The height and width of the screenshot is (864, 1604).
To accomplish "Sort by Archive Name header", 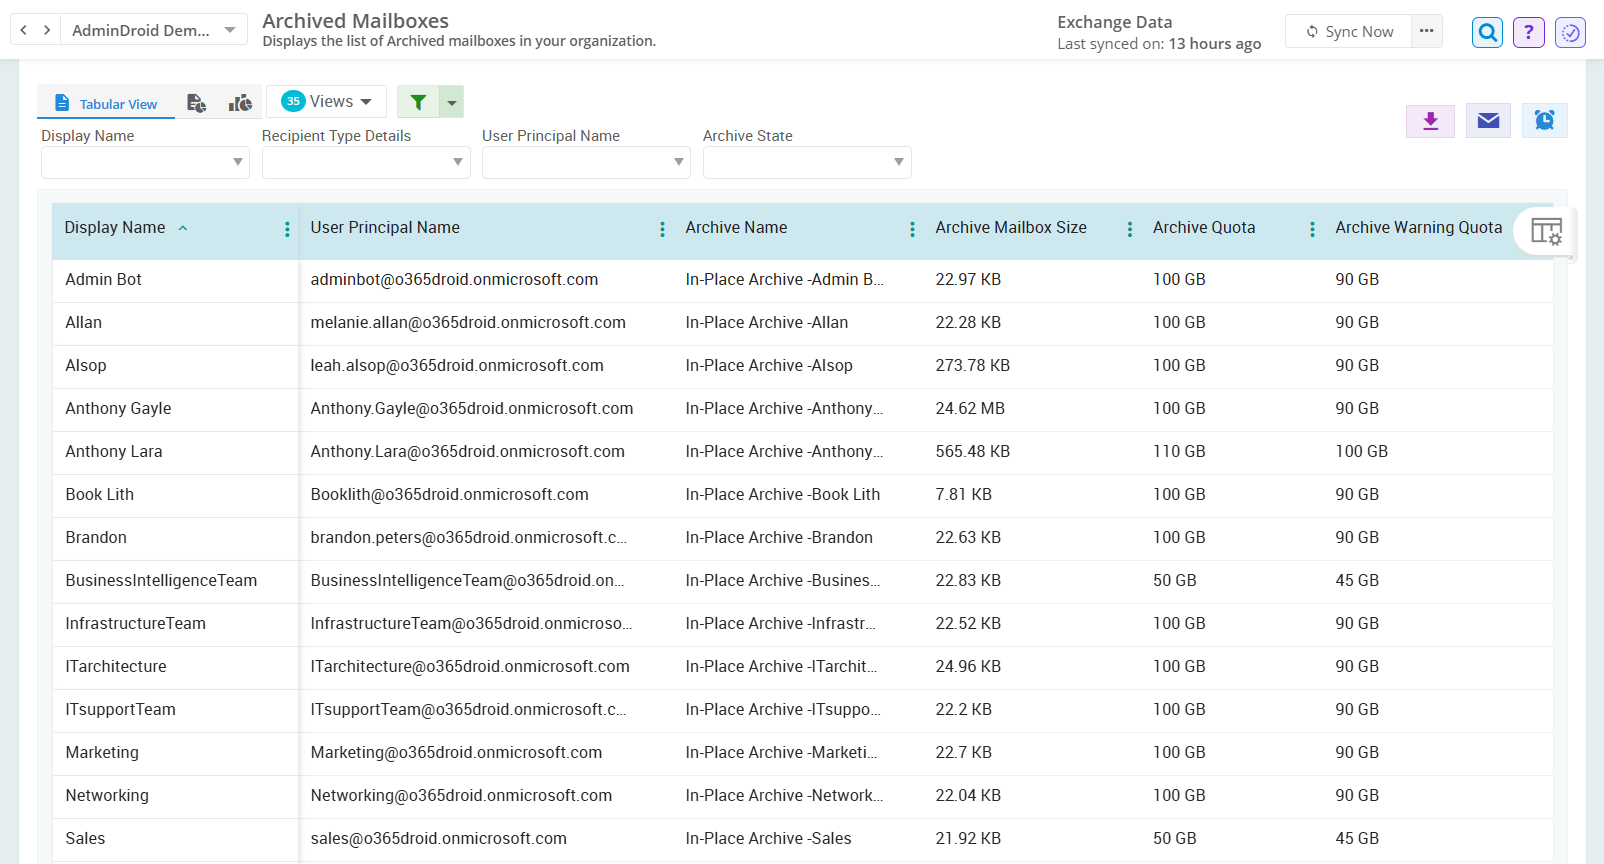I will (x=736, y=228).
